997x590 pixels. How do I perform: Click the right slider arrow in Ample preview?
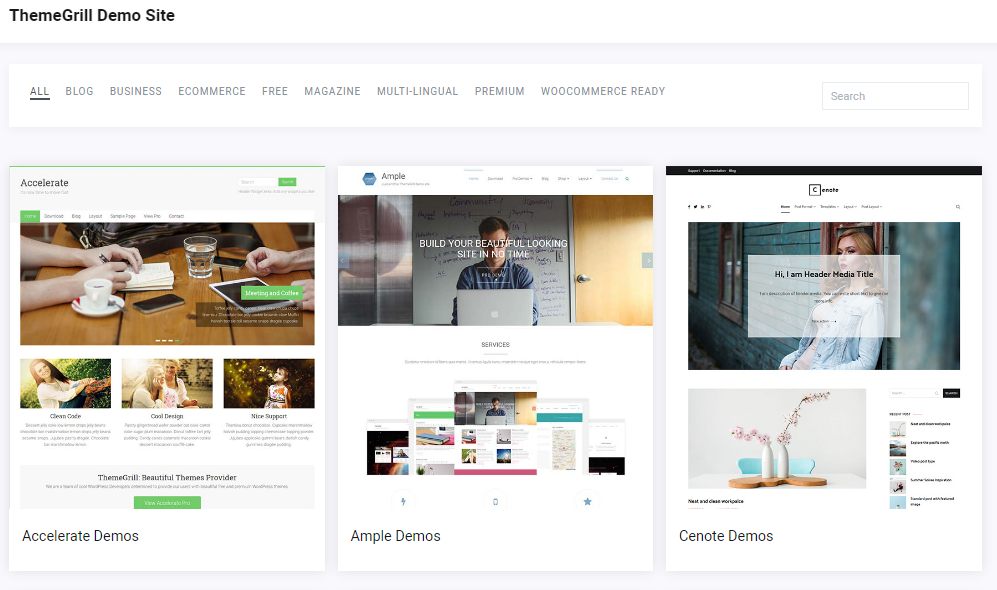click(647, 260)
